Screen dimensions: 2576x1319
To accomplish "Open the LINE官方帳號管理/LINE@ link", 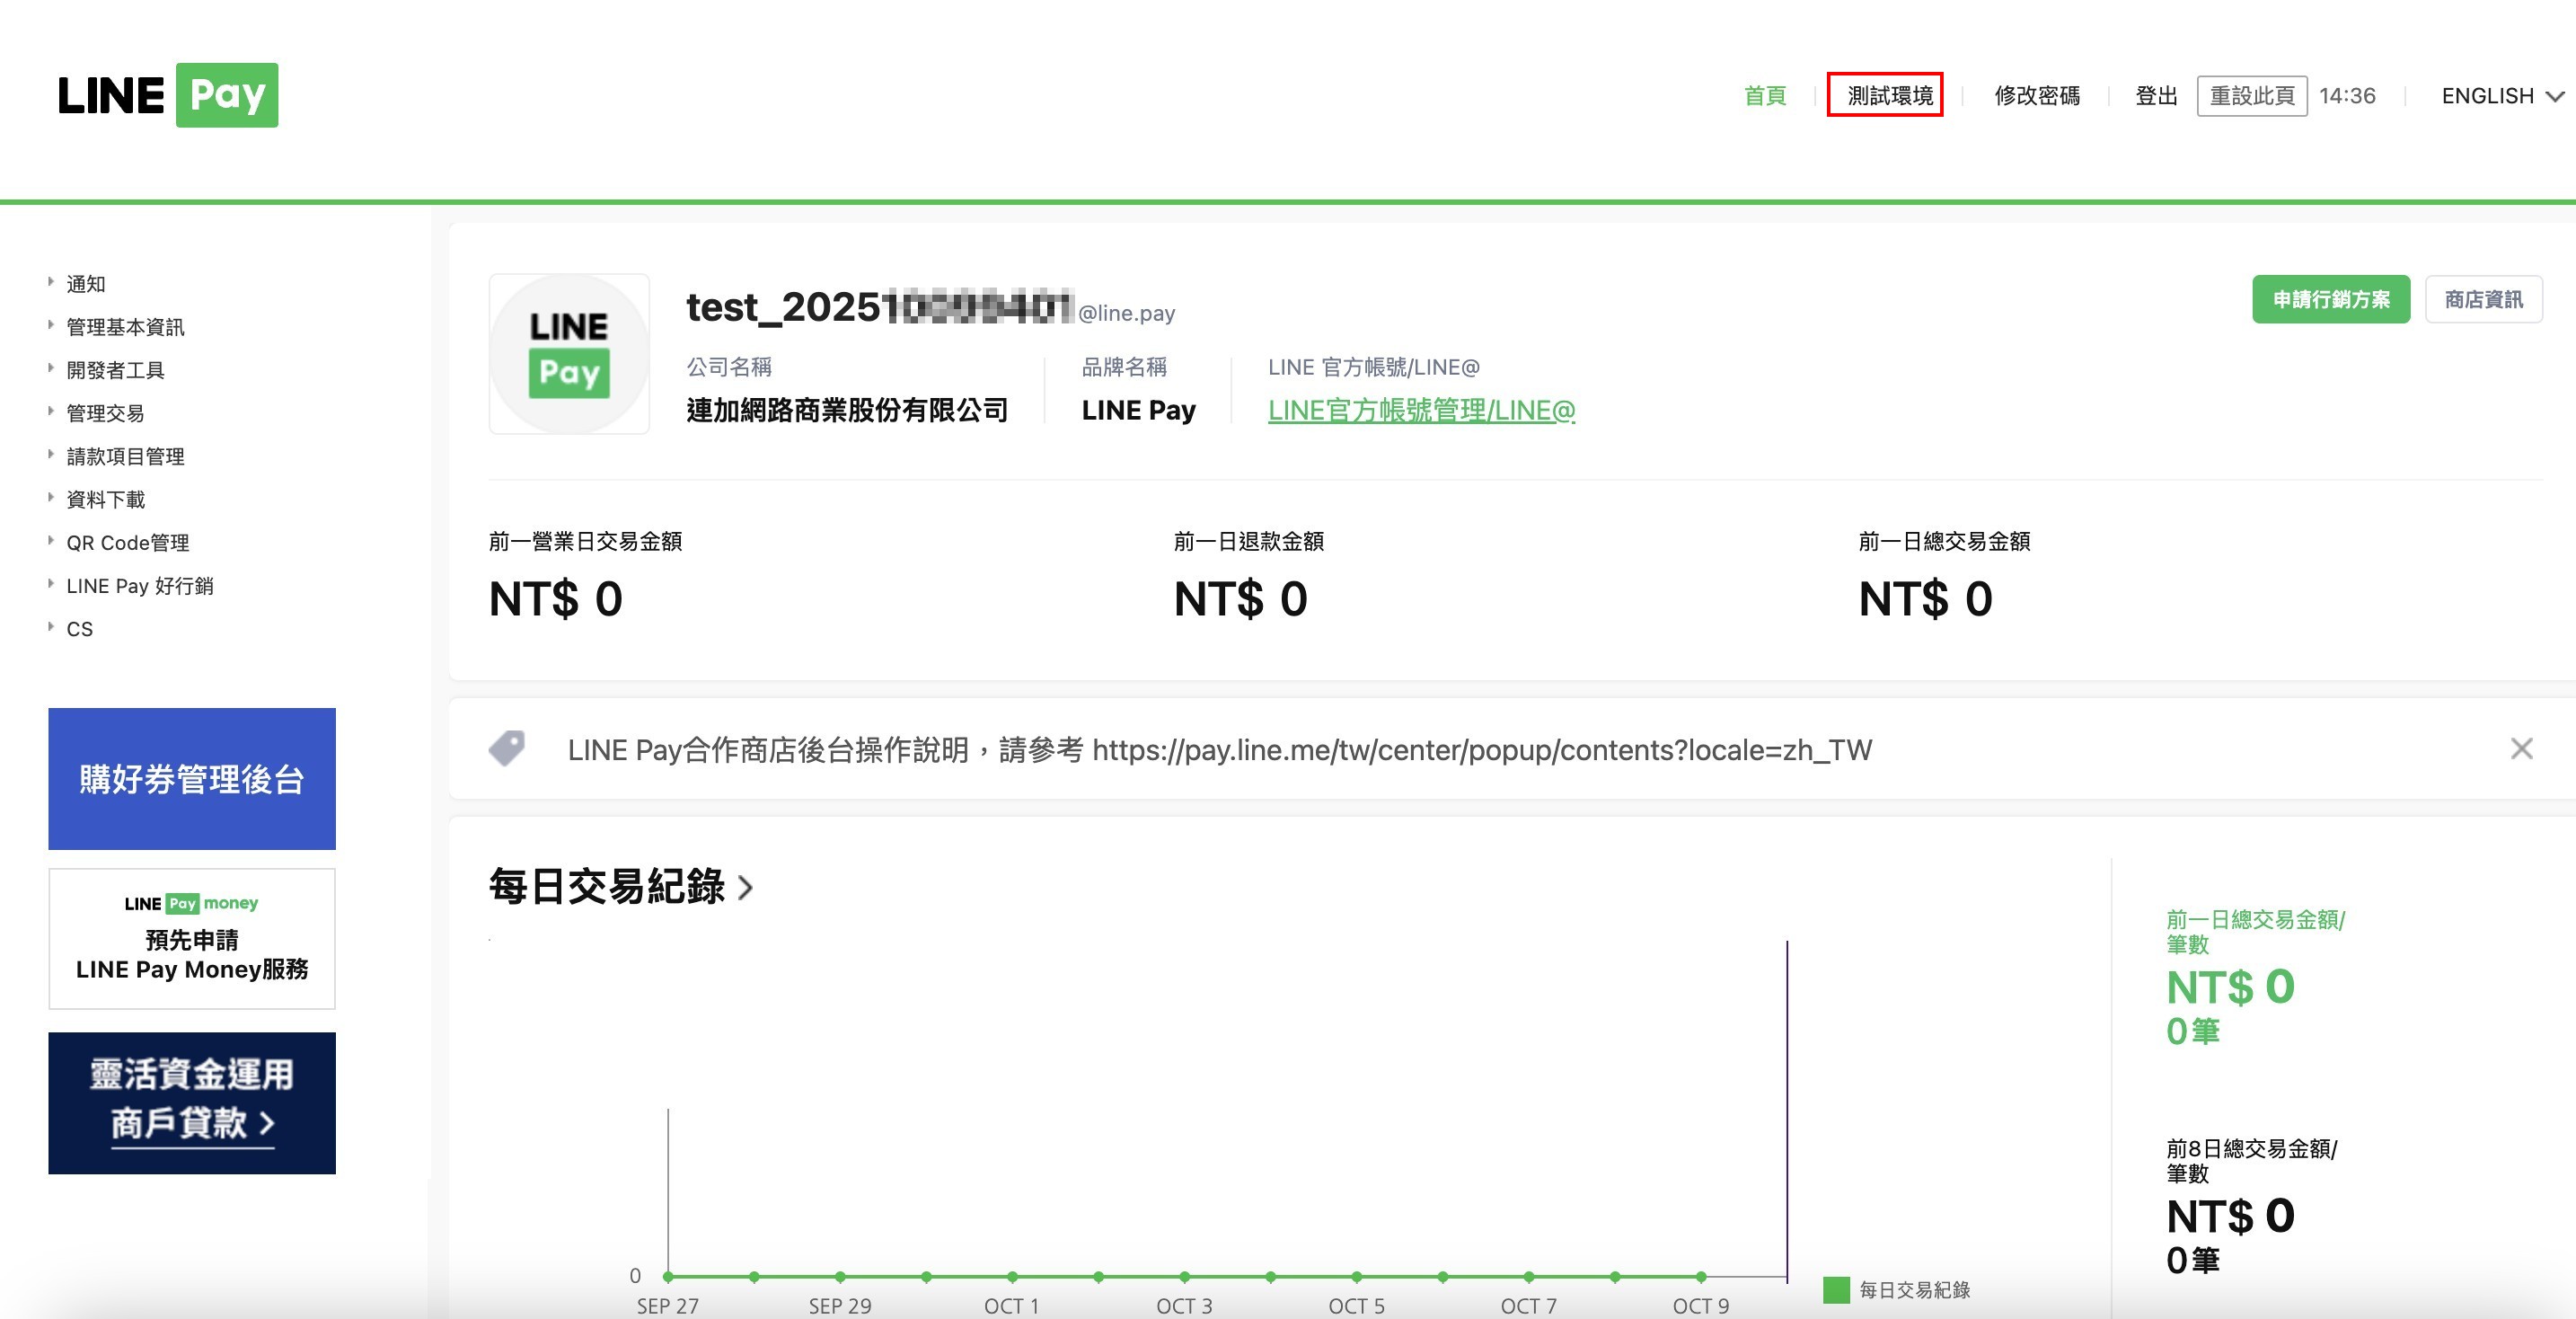I will [1421, 410].
